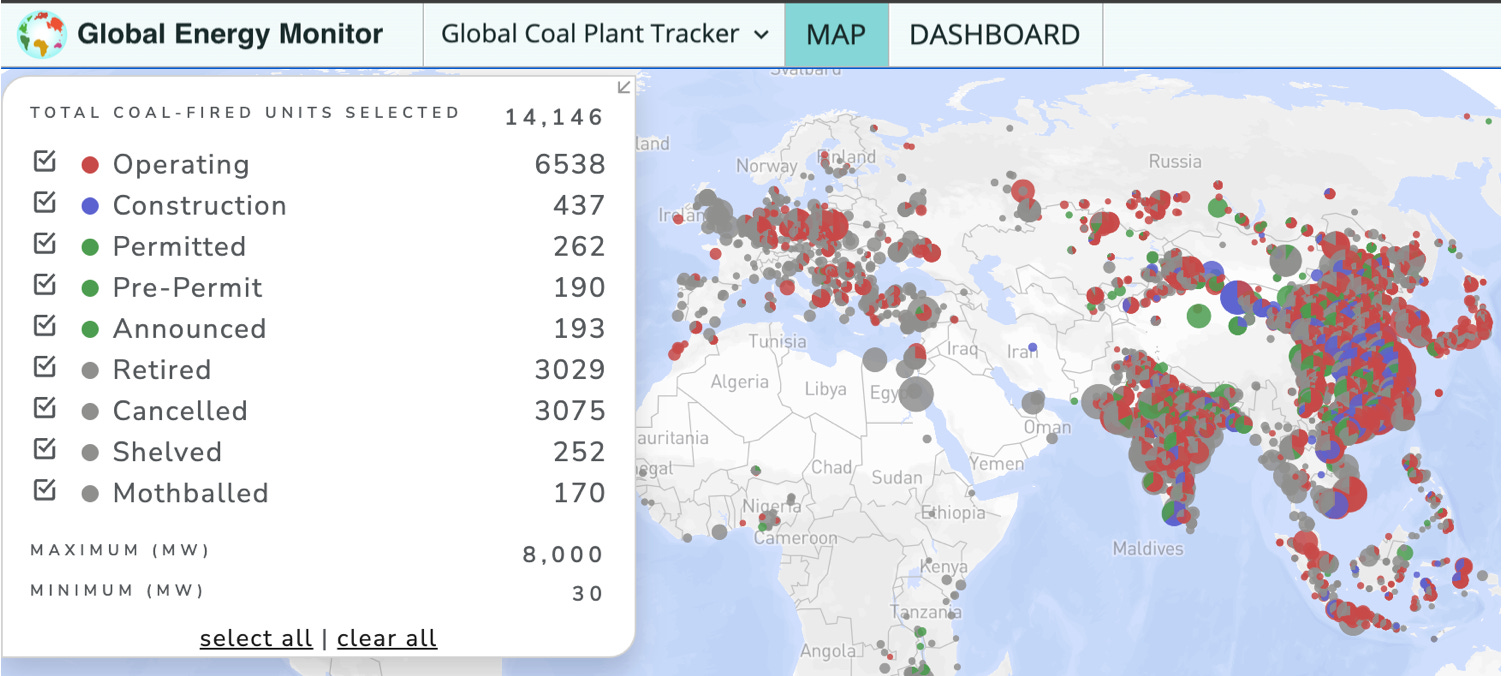Click the Norway label on the map
The height and width of the screenshot is (676, 1504).
click(767, 166)
